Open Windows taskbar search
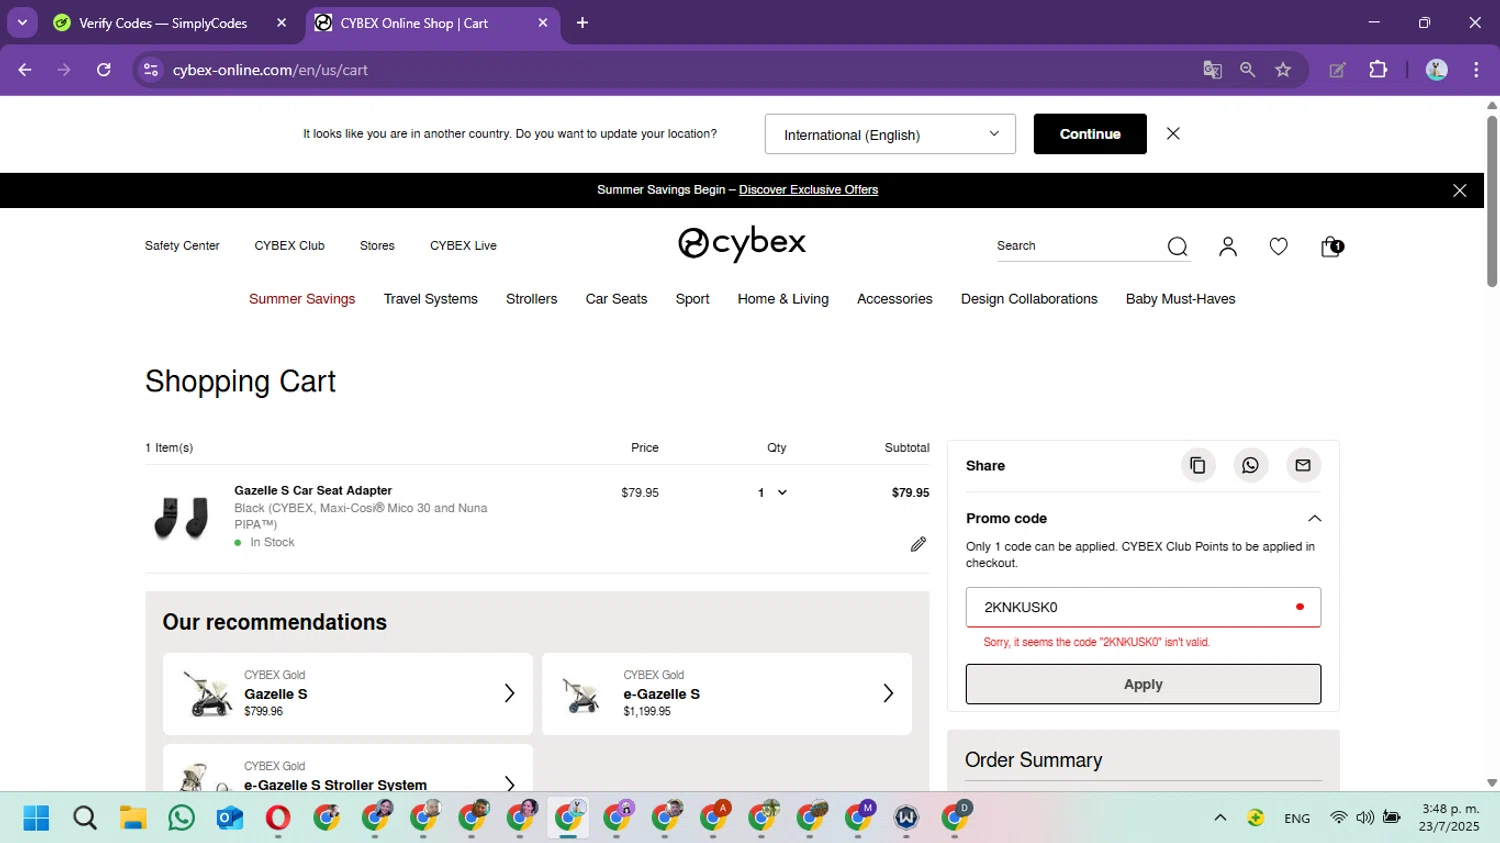 click(85, 818)
